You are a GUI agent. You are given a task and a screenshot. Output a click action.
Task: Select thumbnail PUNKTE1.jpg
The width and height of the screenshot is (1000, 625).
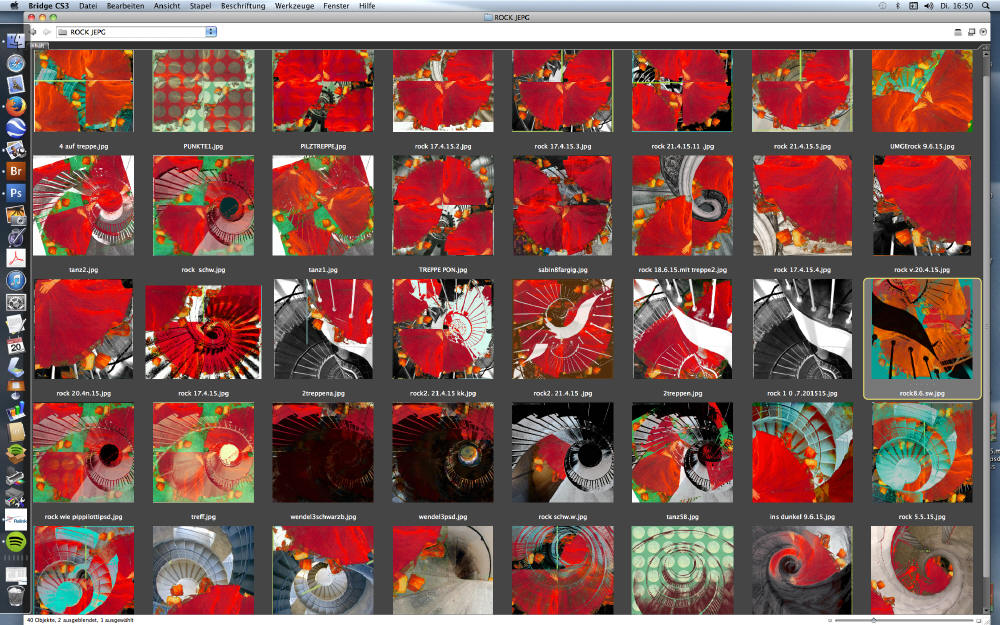203,91
